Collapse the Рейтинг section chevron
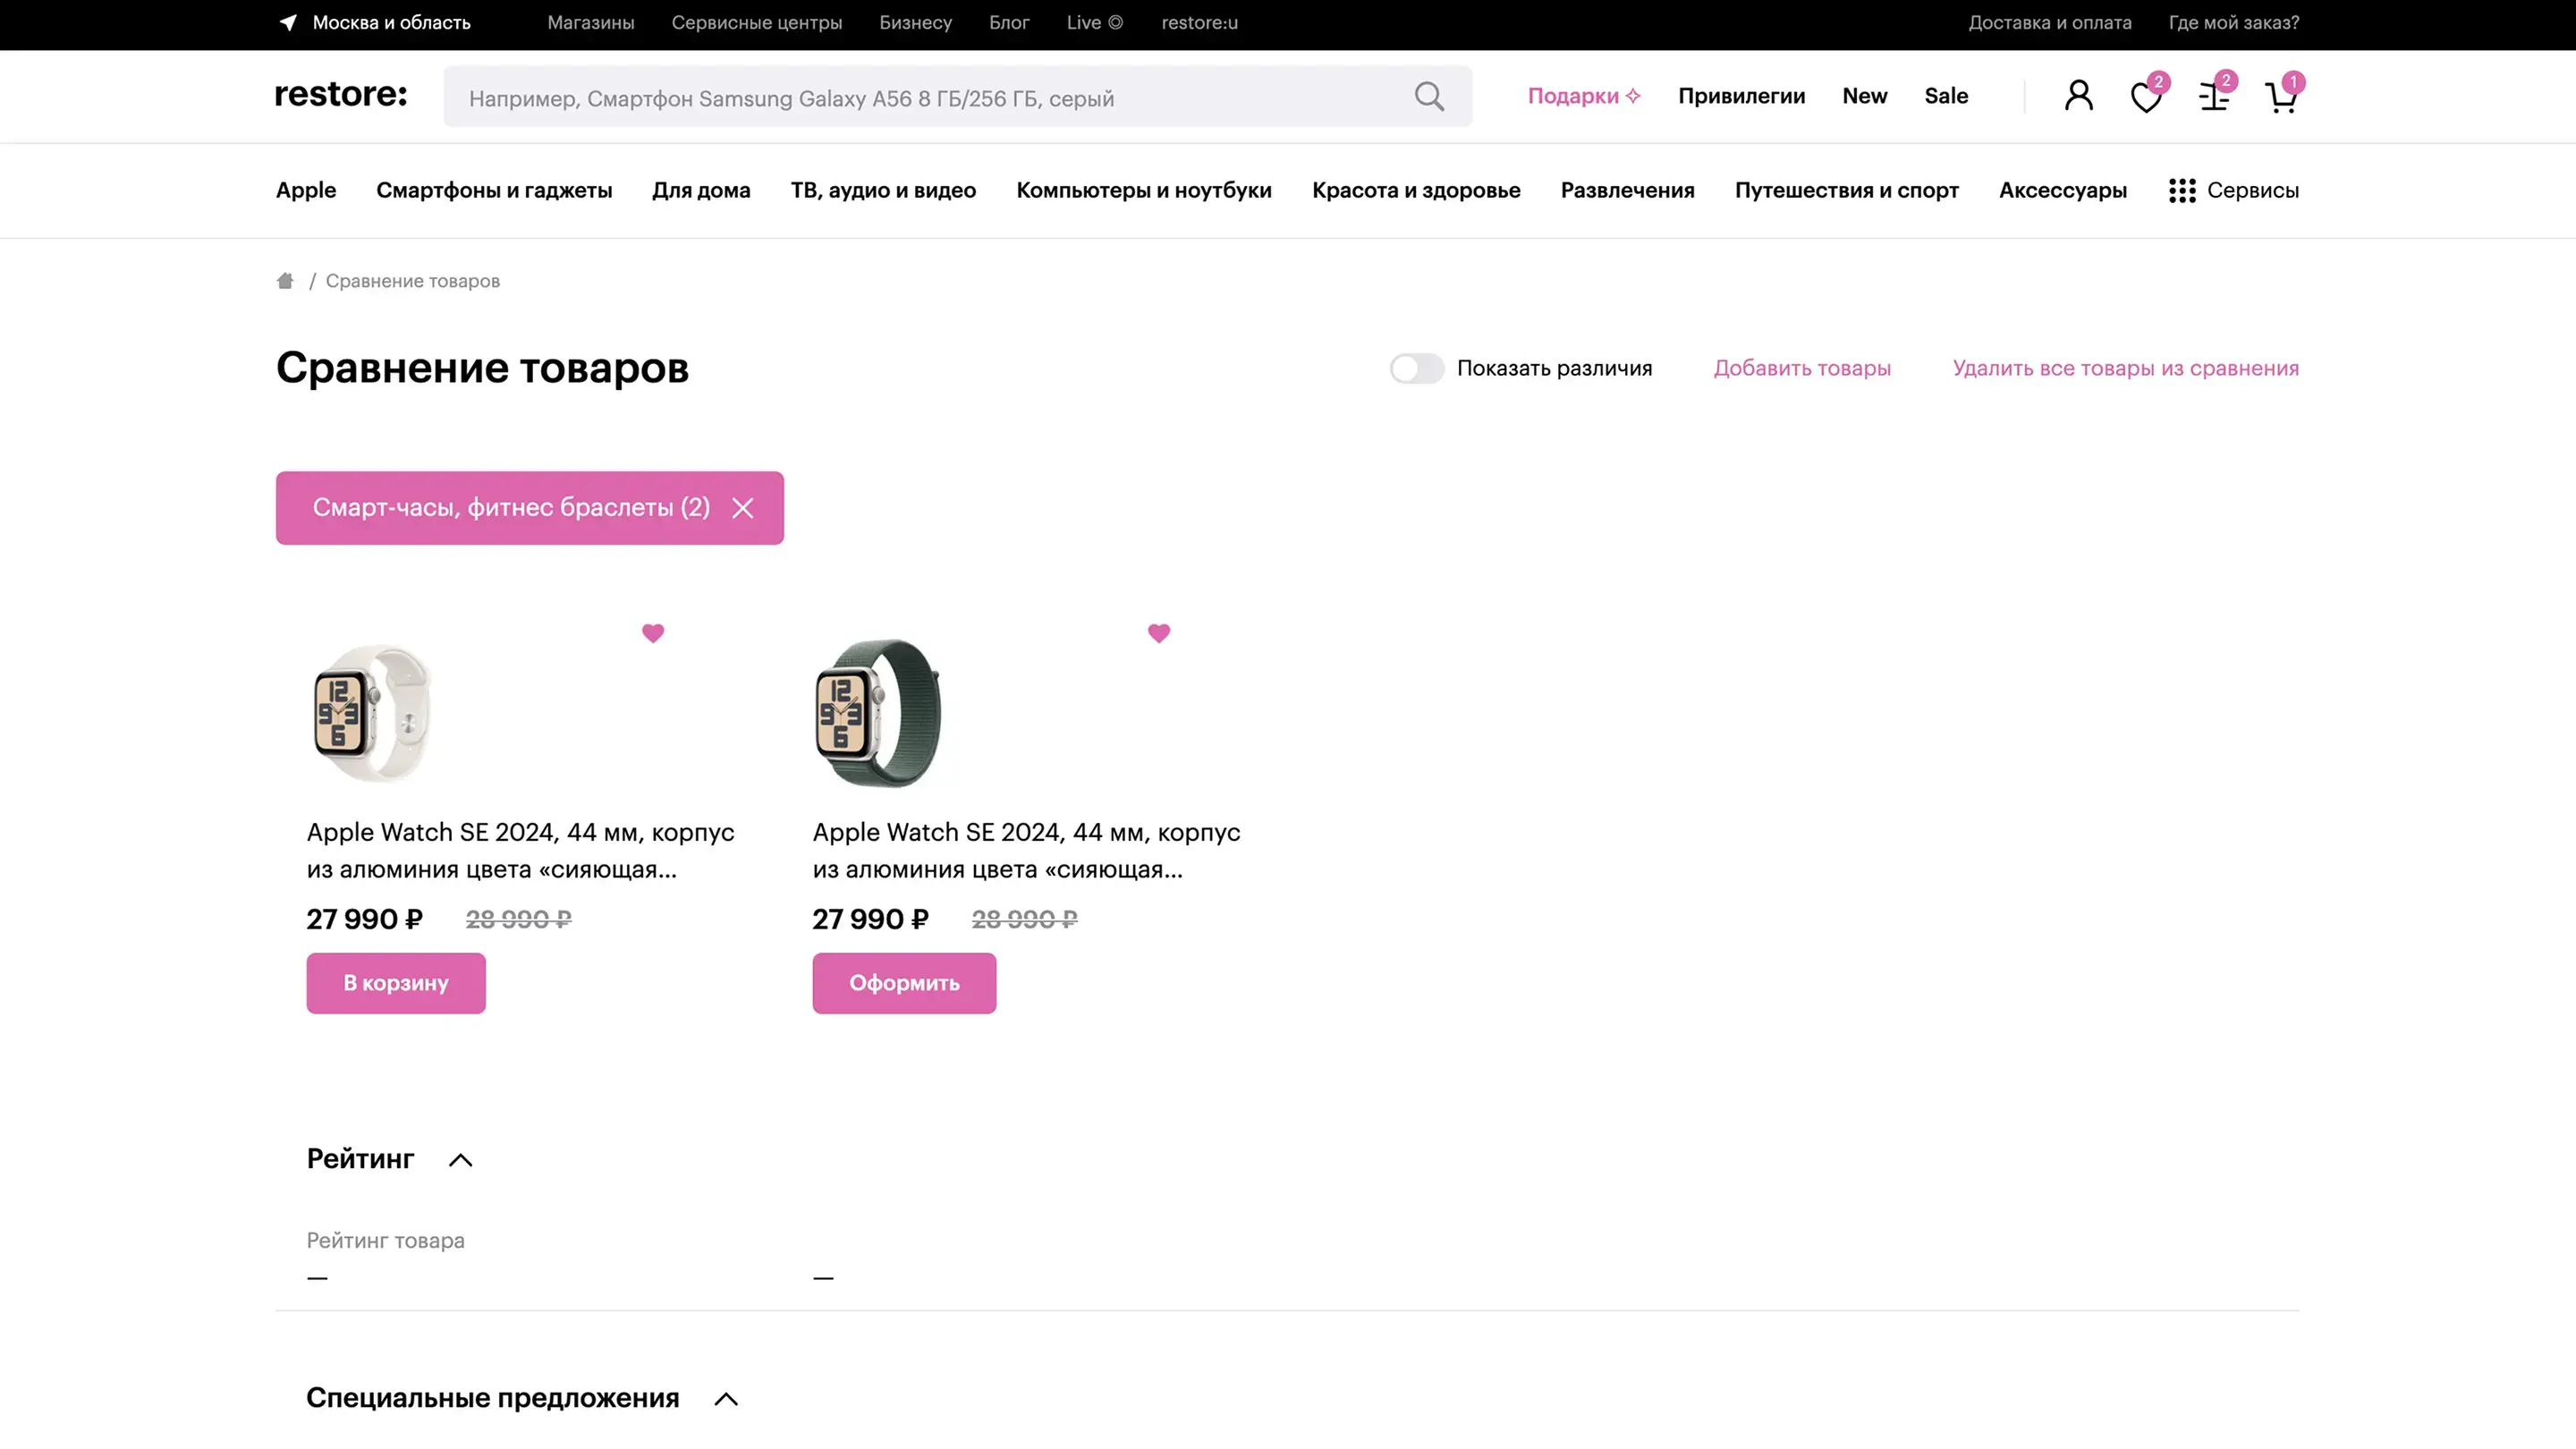 point(460,1160)
